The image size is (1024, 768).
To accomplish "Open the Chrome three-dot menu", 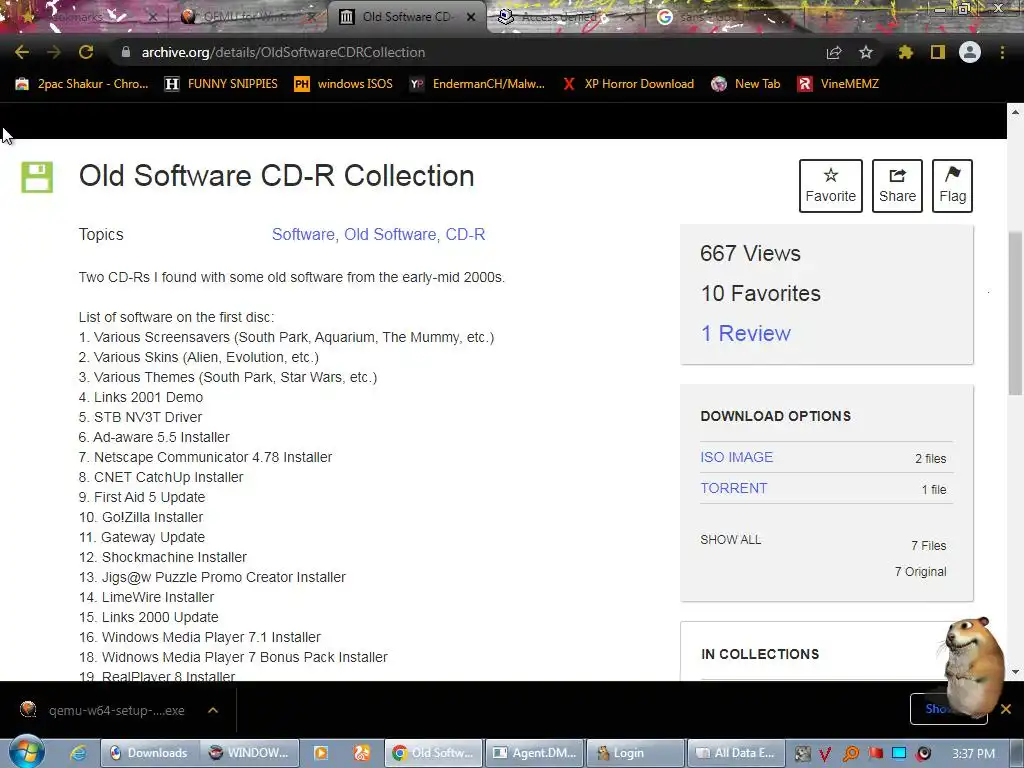I will click(1002, 52).
